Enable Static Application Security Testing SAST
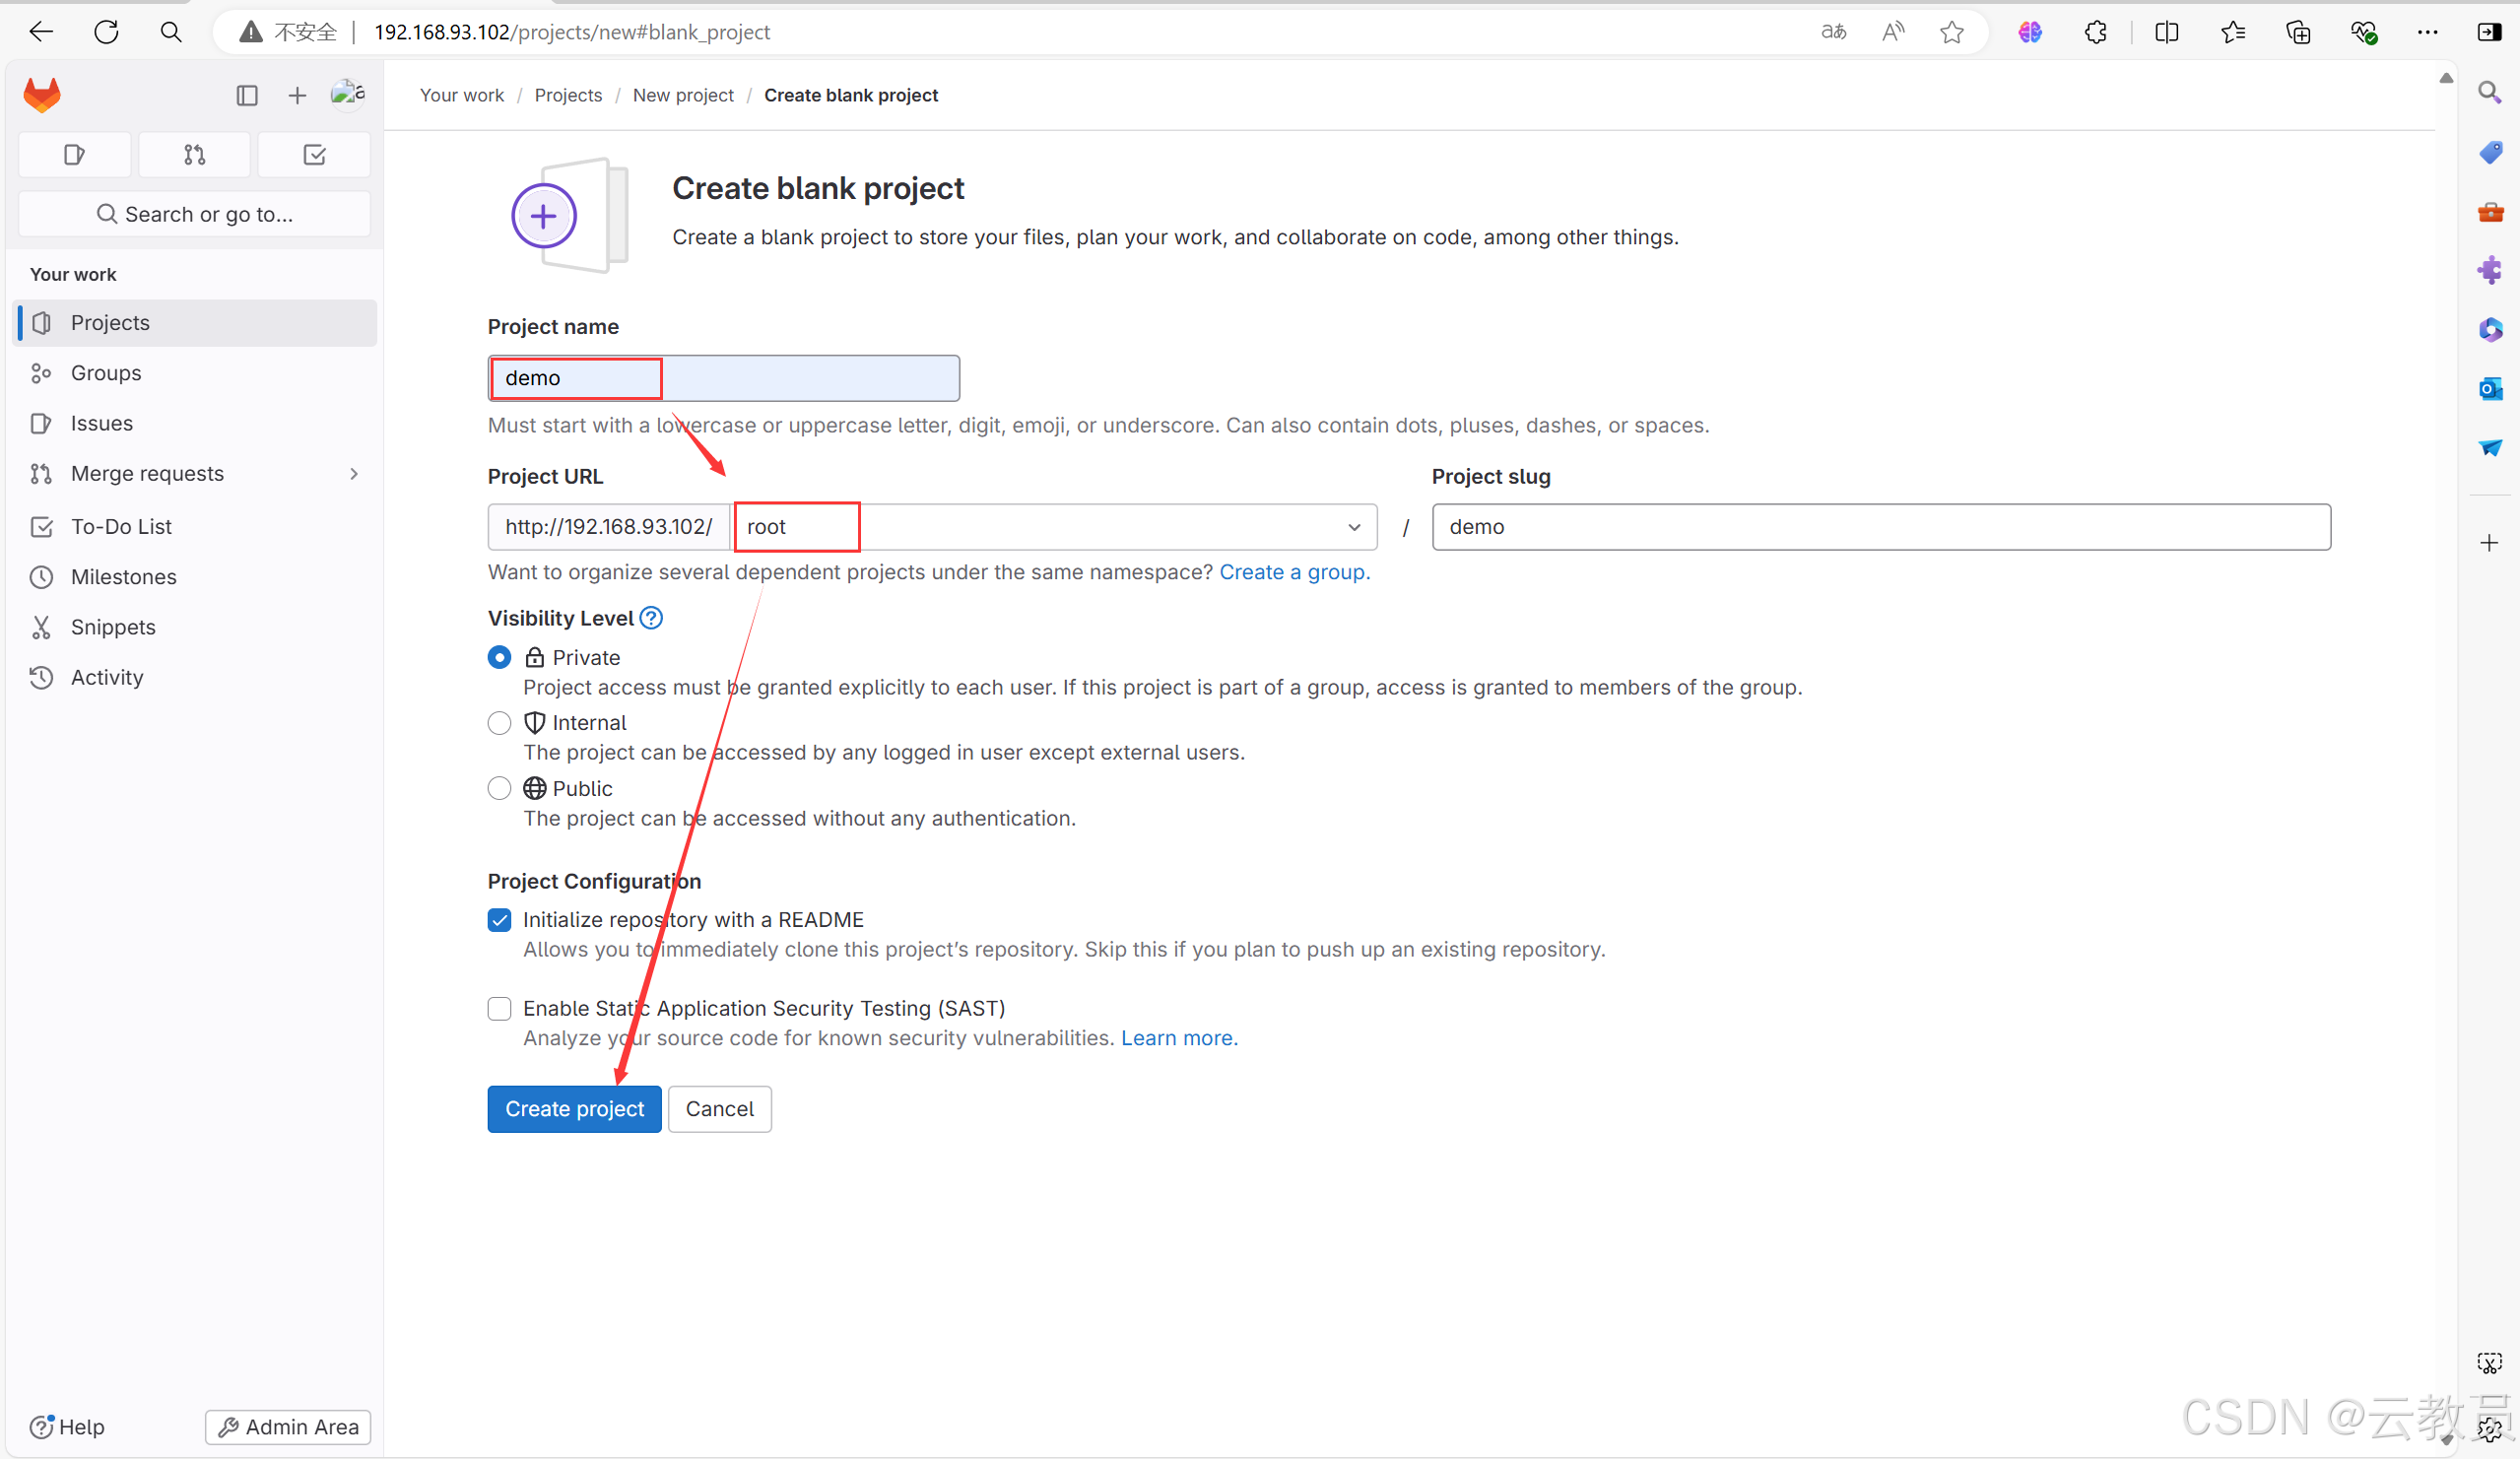The width and height of the screenshot is (2520, 1459). (498, 1008)
